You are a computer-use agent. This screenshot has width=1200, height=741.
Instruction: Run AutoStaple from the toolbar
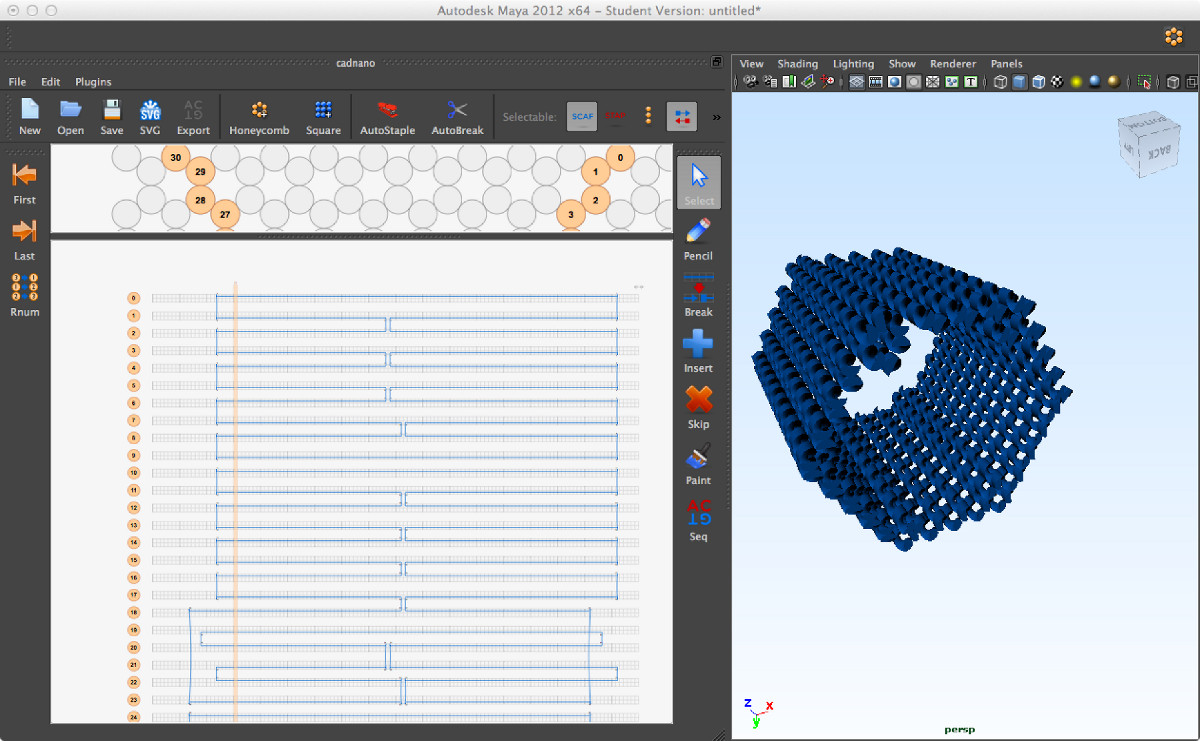[x=387, y=111]
